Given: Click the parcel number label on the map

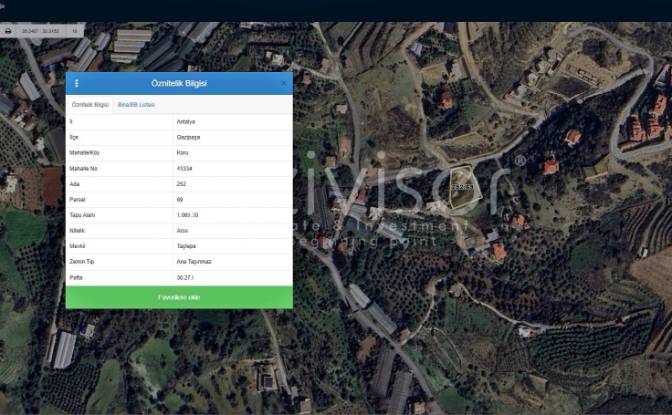Looking at the screenshot, I should click(462, 187).
